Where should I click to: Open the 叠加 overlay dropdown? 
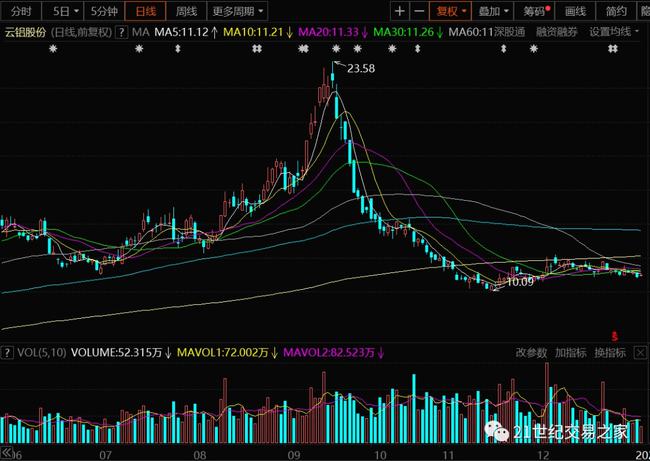pyautogui.click(x=493, y=11)
